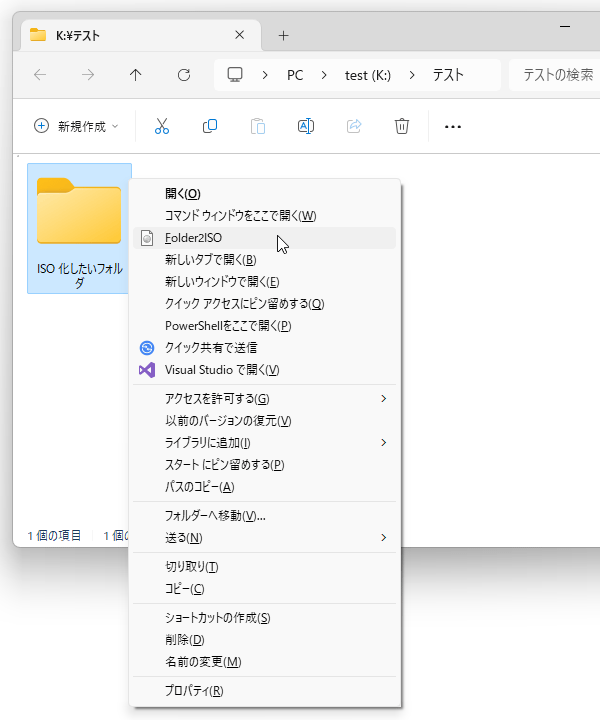
Task: Choose クイック アクセスにピン留めする(Q)
Action: 264,304
